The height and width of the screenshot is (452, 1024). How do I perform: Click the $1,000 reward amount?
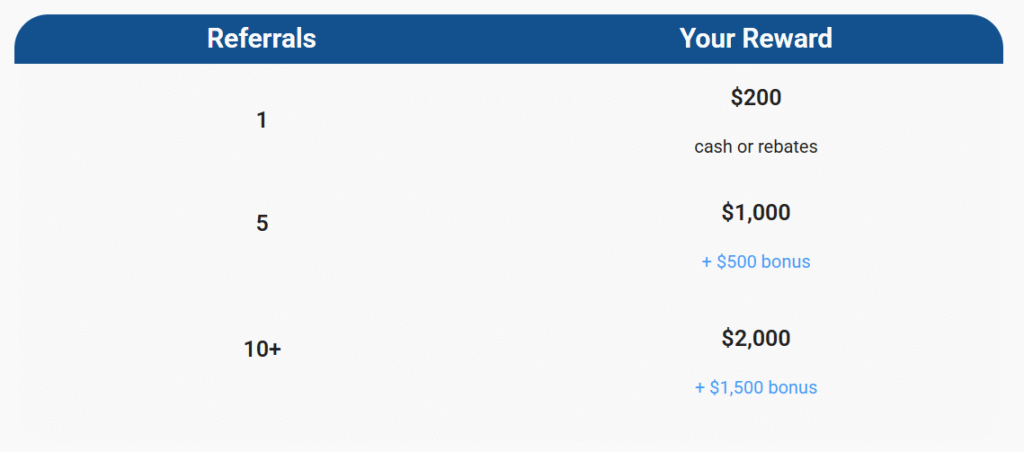[x=756, y=213]
